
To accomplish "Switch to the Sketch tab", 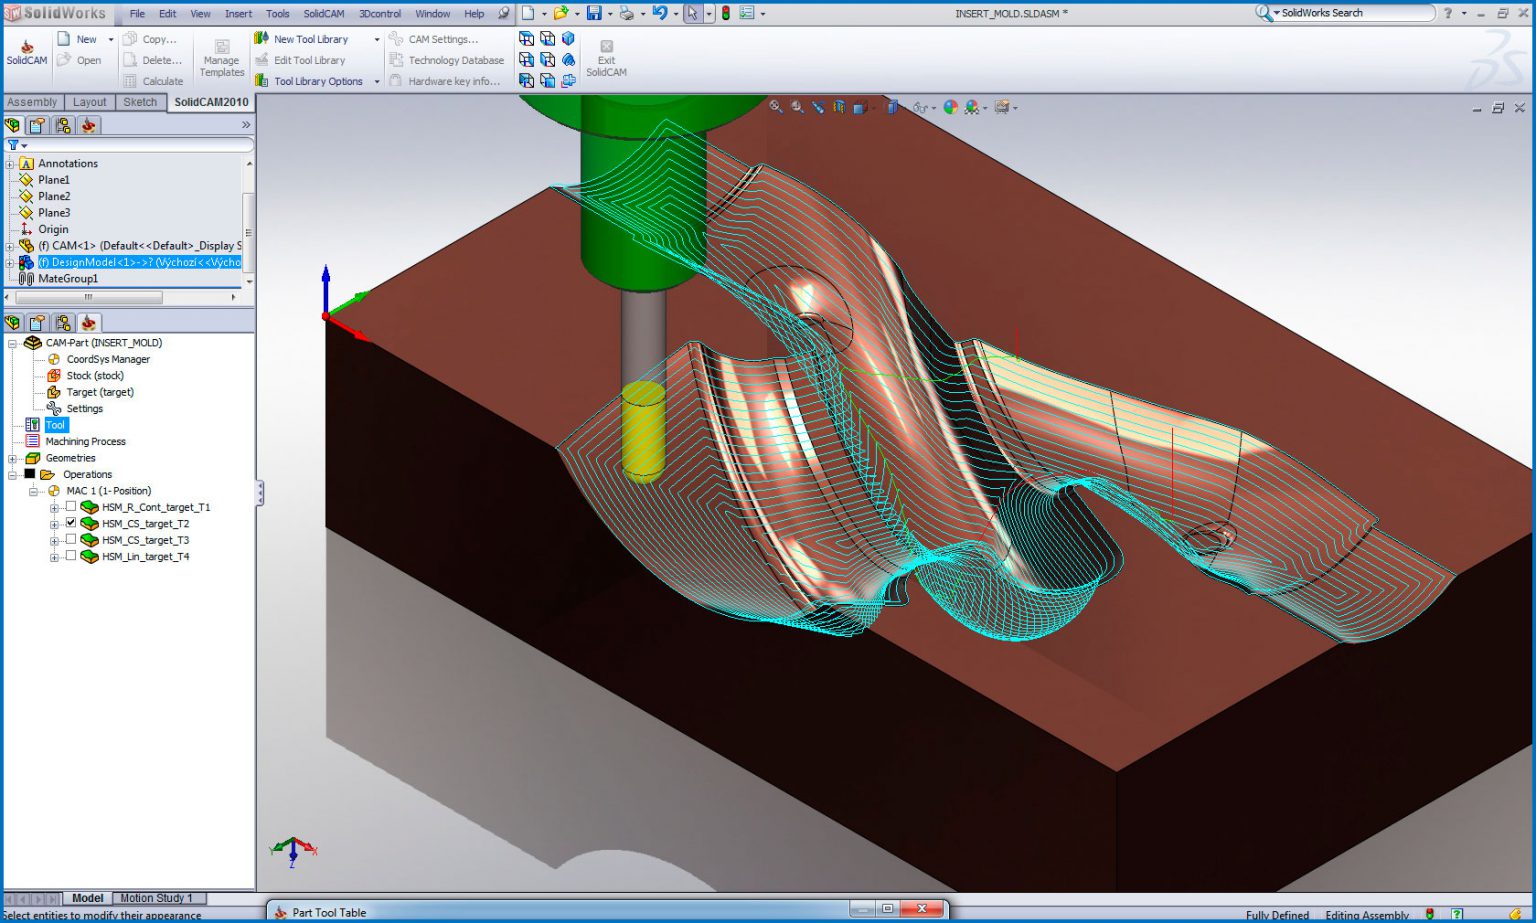I will [x=140, y=102].
